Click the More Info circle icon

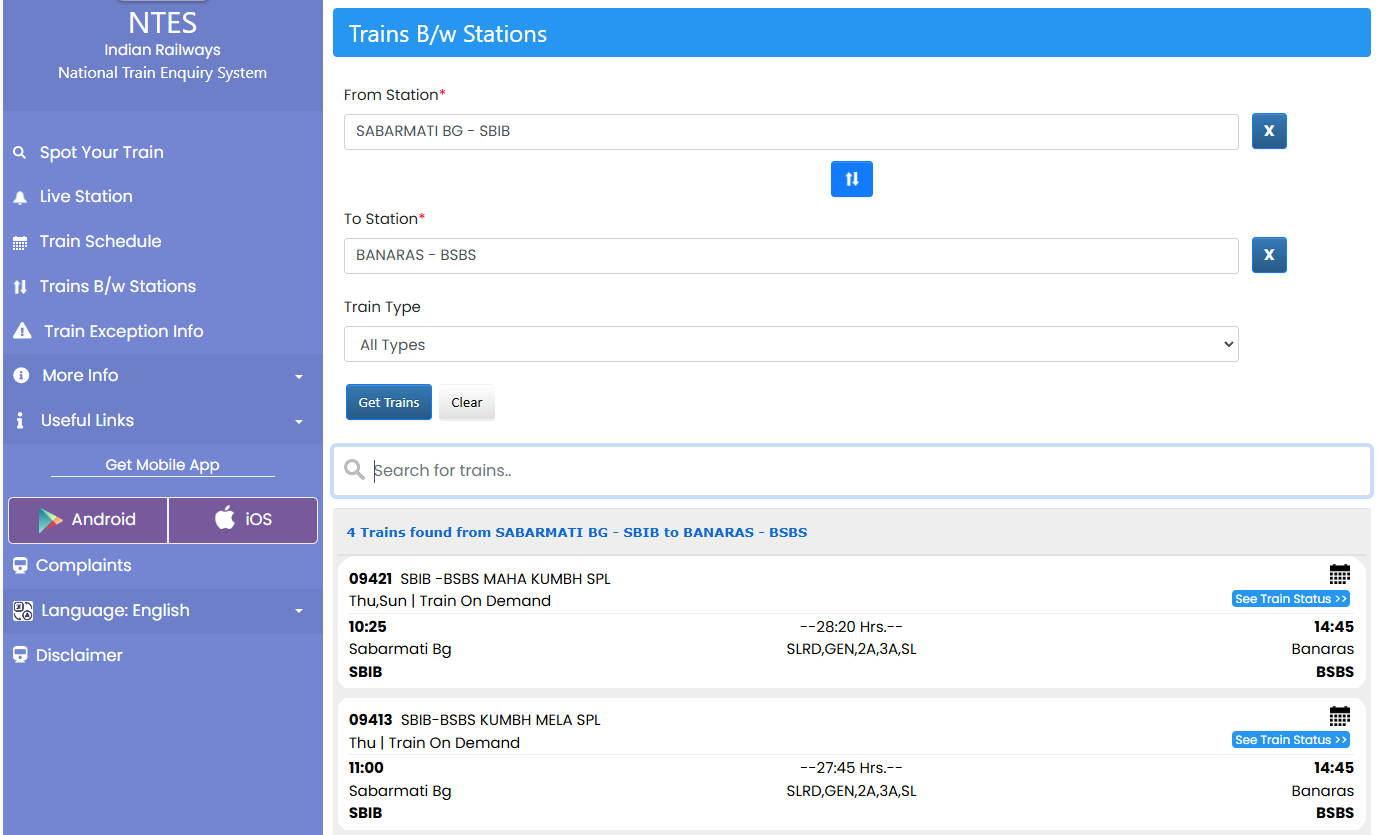click(x=21, y=376)
